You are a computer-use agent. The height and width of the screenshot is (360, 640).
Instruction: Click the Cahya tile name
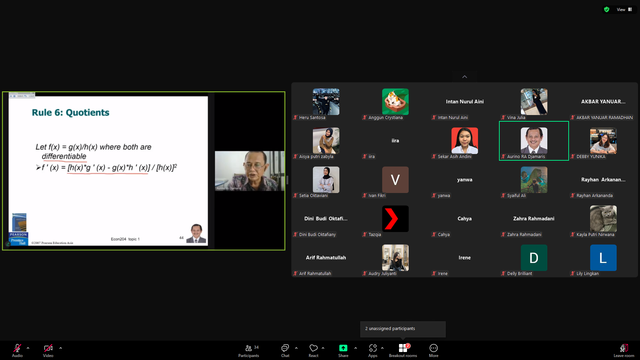pos(464,219)
